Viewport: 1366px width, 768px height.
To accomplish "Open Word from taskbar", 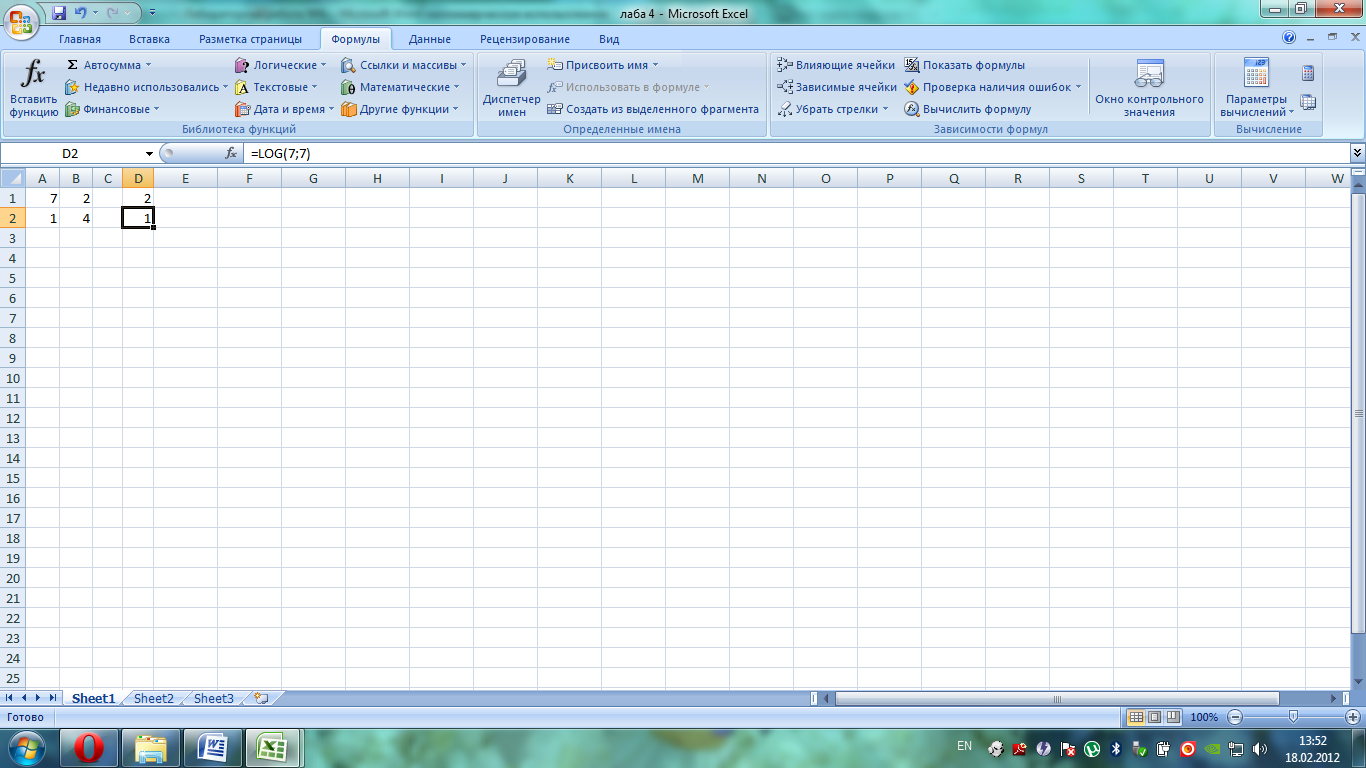I will pos(213,748).
